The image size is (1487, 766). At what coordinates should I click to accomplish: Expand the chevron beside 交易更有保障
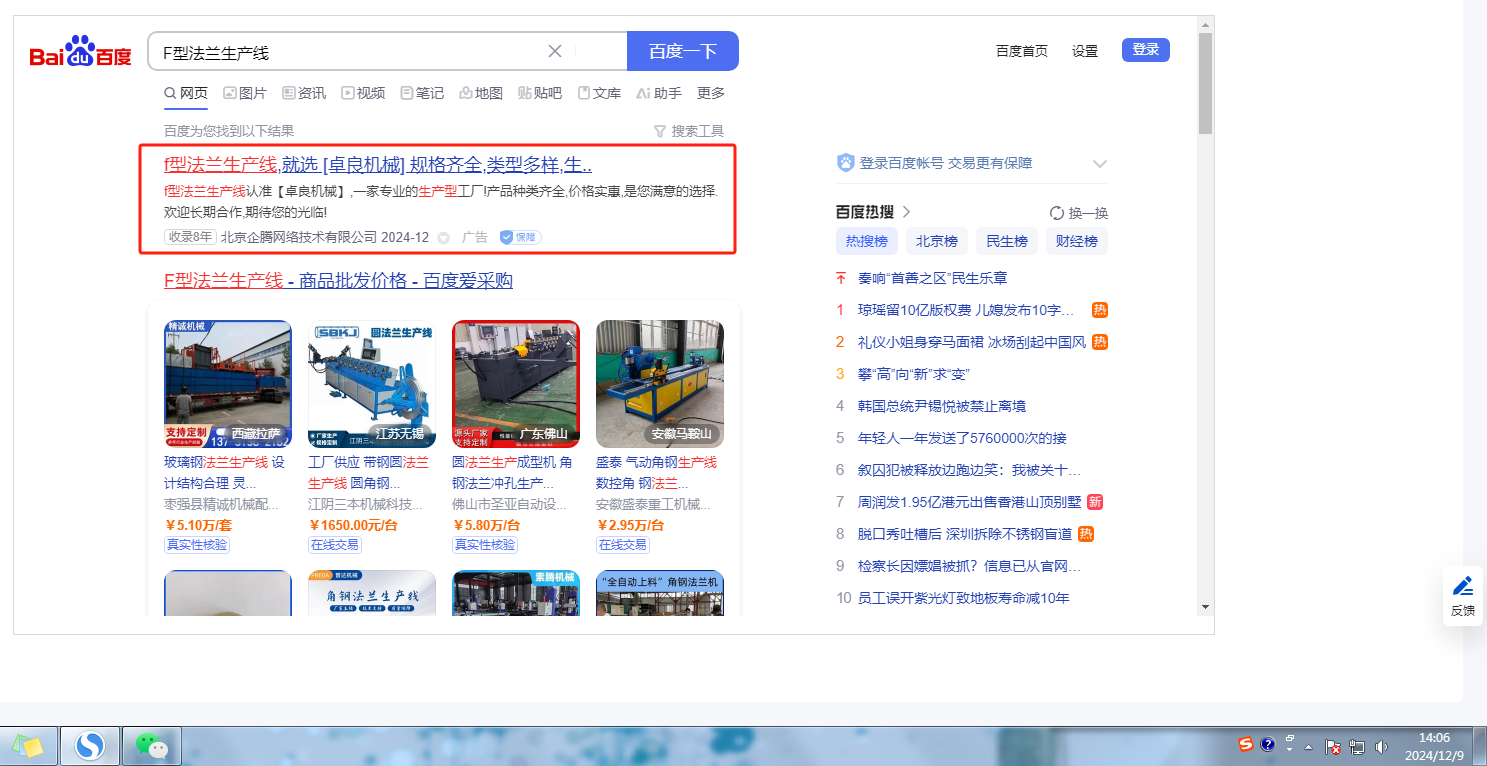[1100, 163]
